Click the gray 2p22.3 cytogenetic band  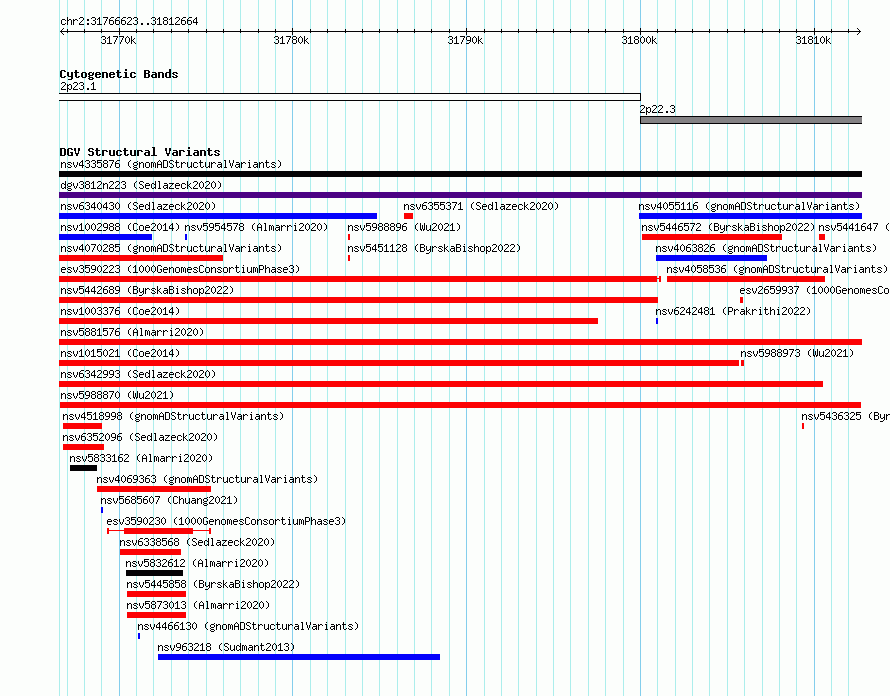[751, 120]
